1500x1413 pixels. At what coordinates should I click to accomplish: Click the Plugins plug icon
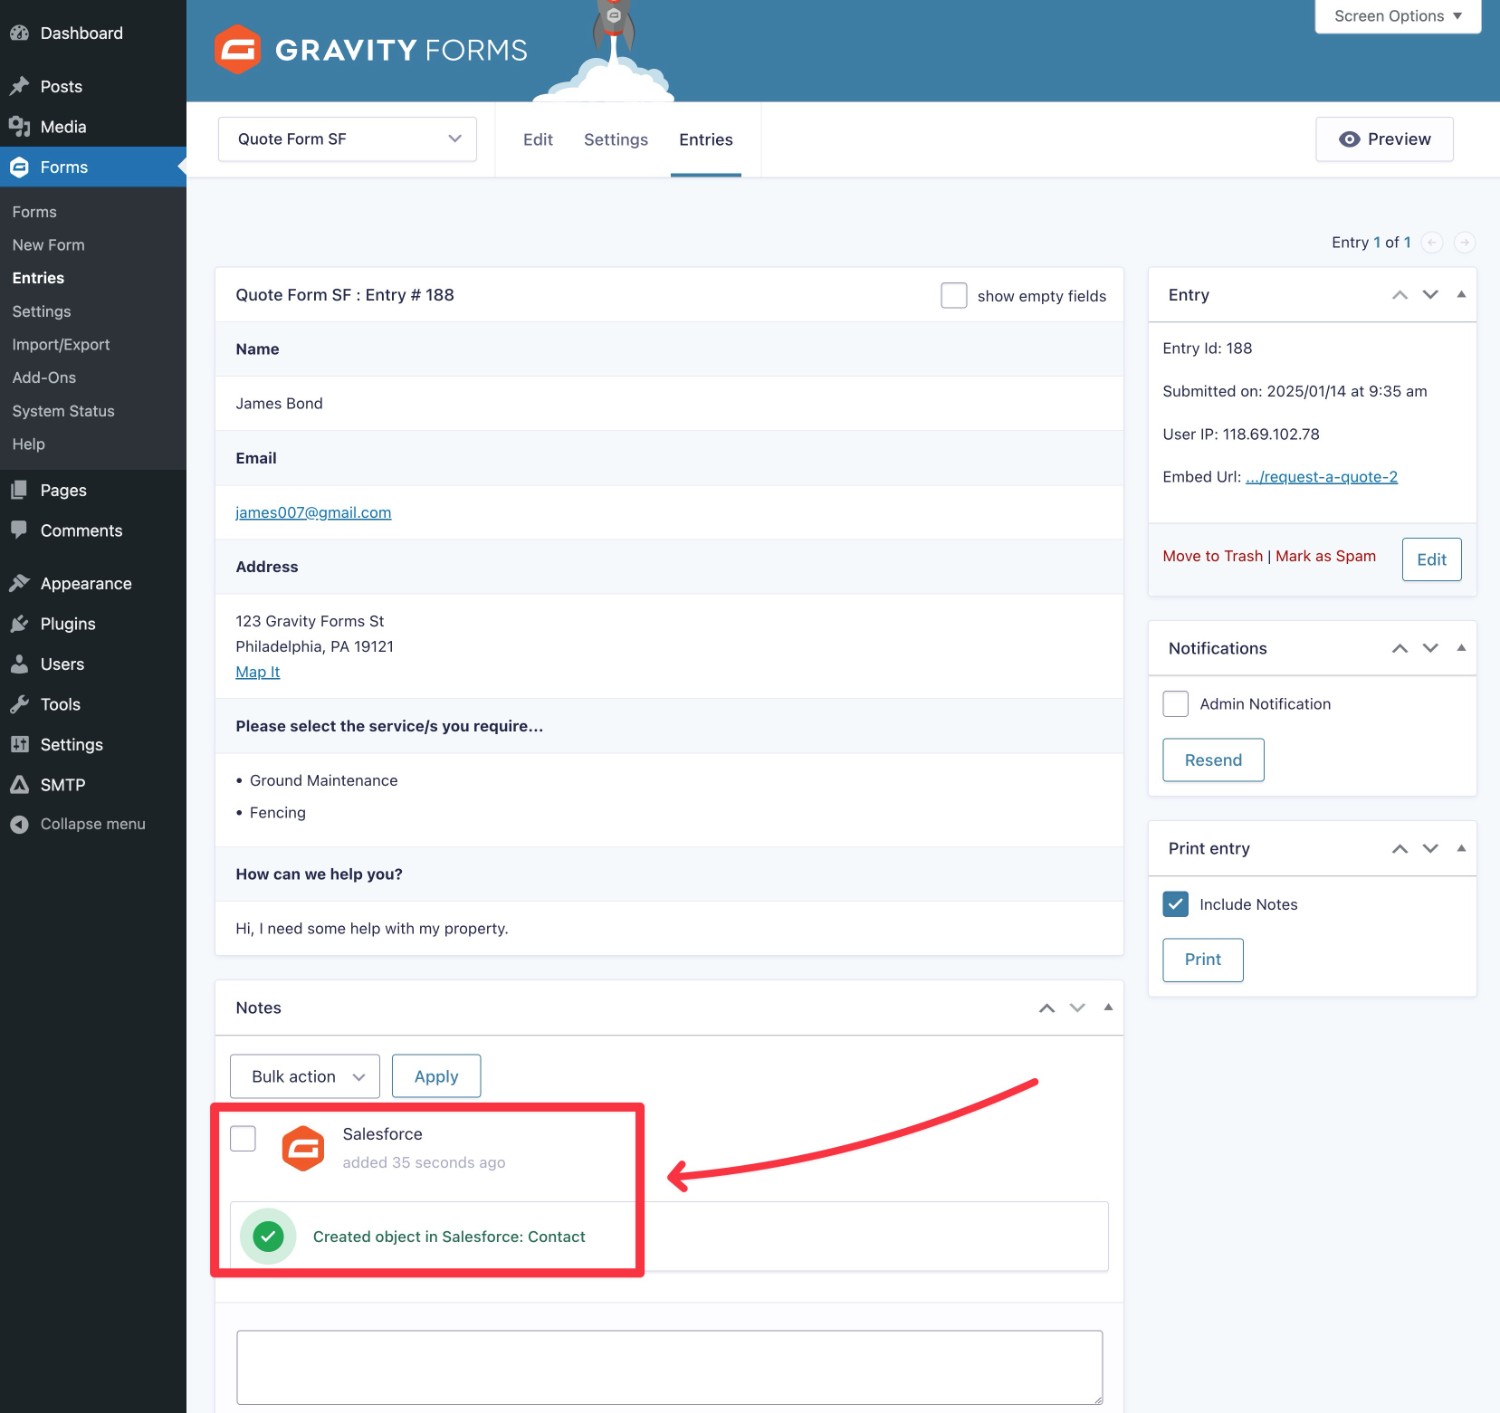[x=19, y=624]
